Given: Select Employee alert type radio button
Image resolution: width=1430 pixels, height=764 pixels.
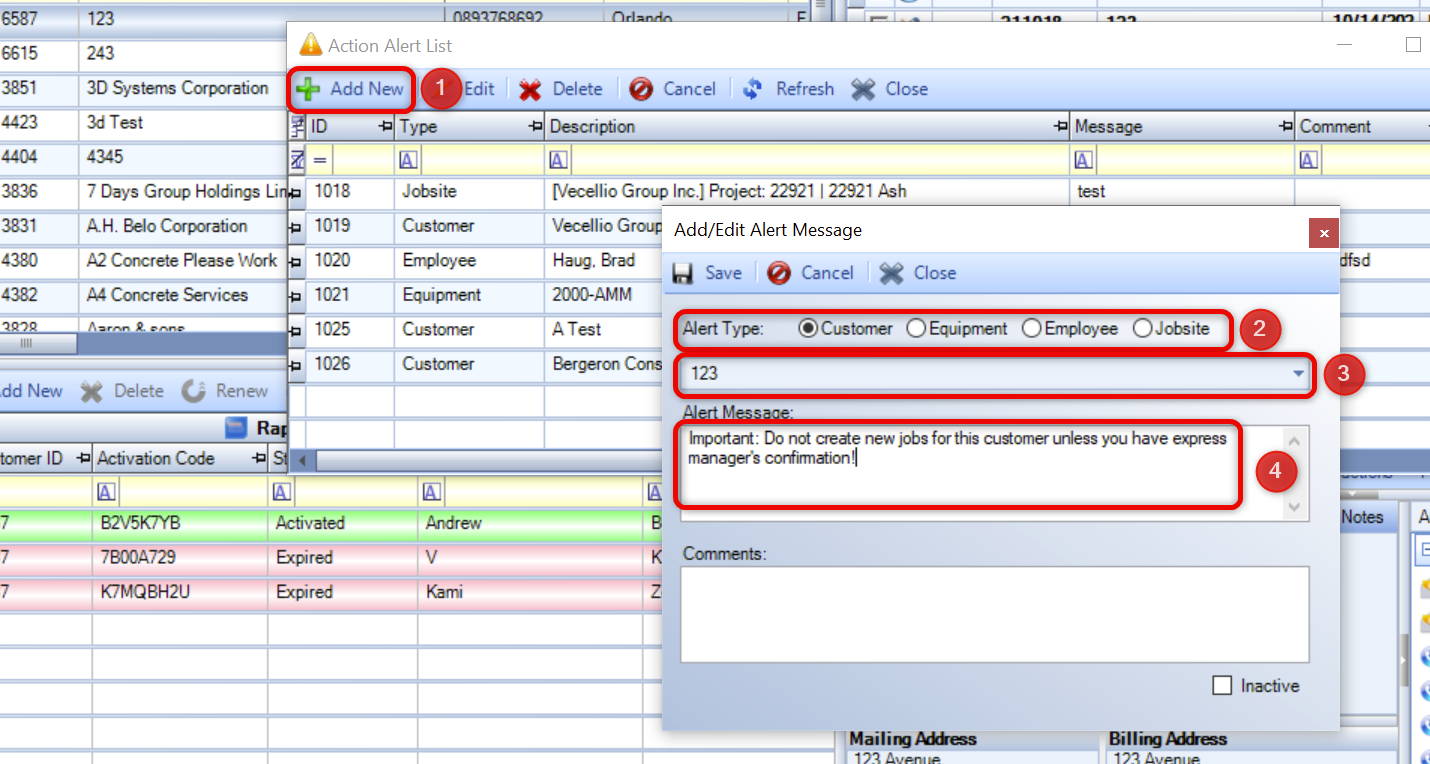Looking at the screenshot, I should tap(1070, 328).
